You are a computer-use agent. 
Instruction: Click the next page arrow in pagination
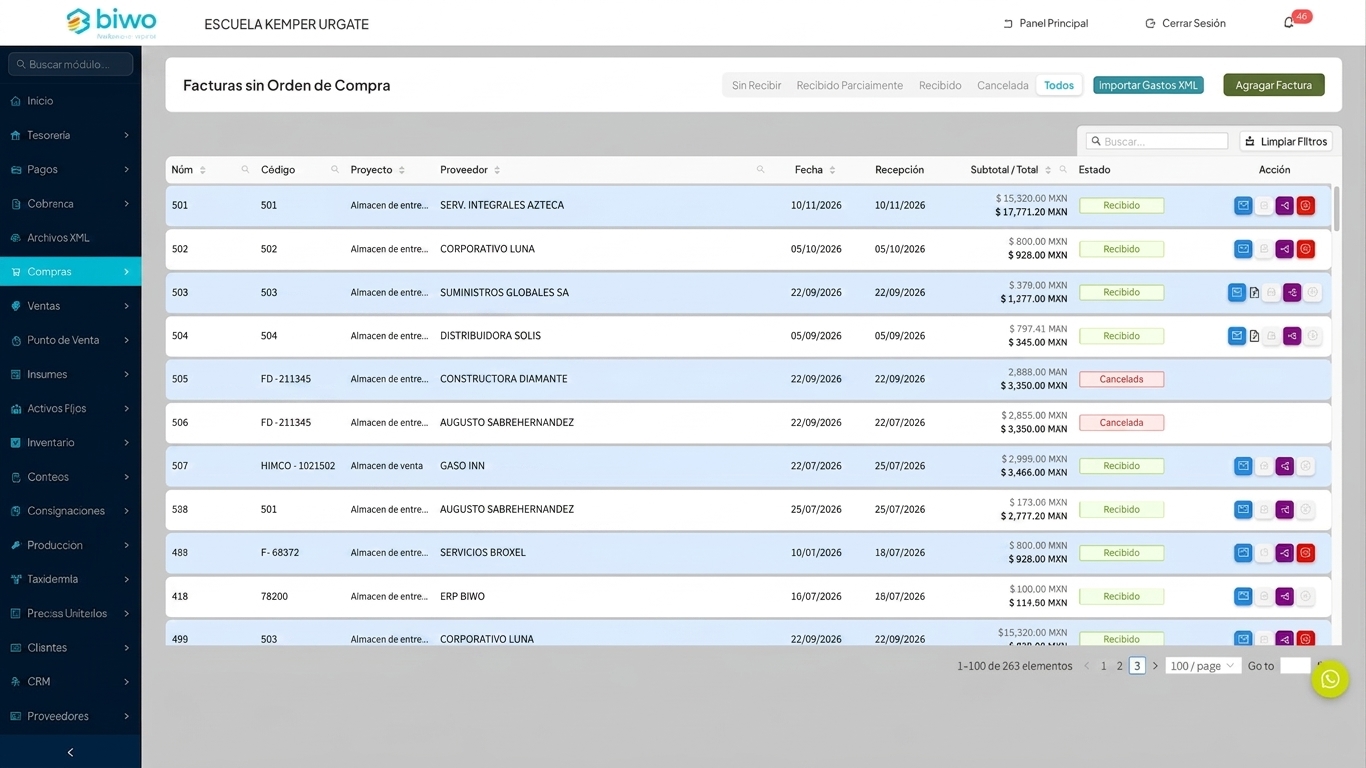tap(1155, 666)
